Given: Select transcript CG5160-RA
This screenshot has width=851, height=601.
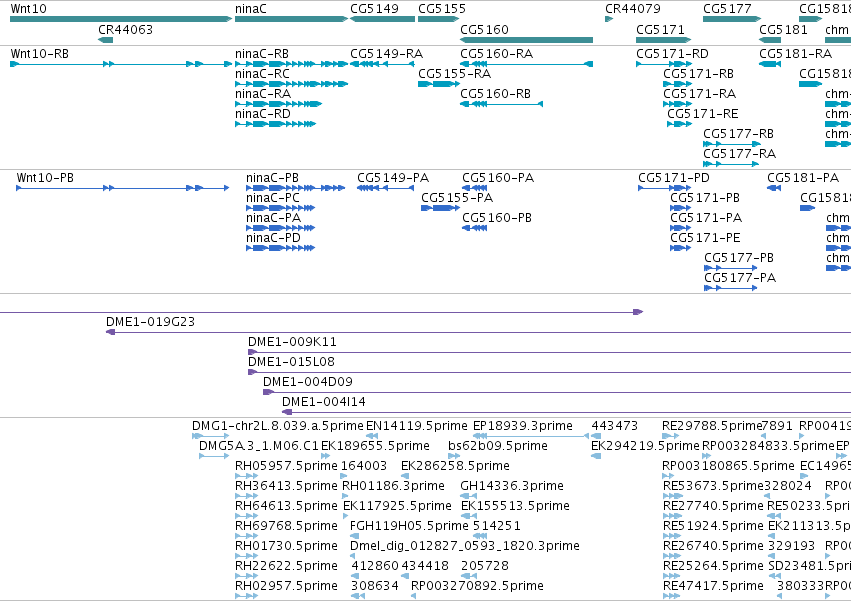Looking at the screenshot, I should (526, 64).
